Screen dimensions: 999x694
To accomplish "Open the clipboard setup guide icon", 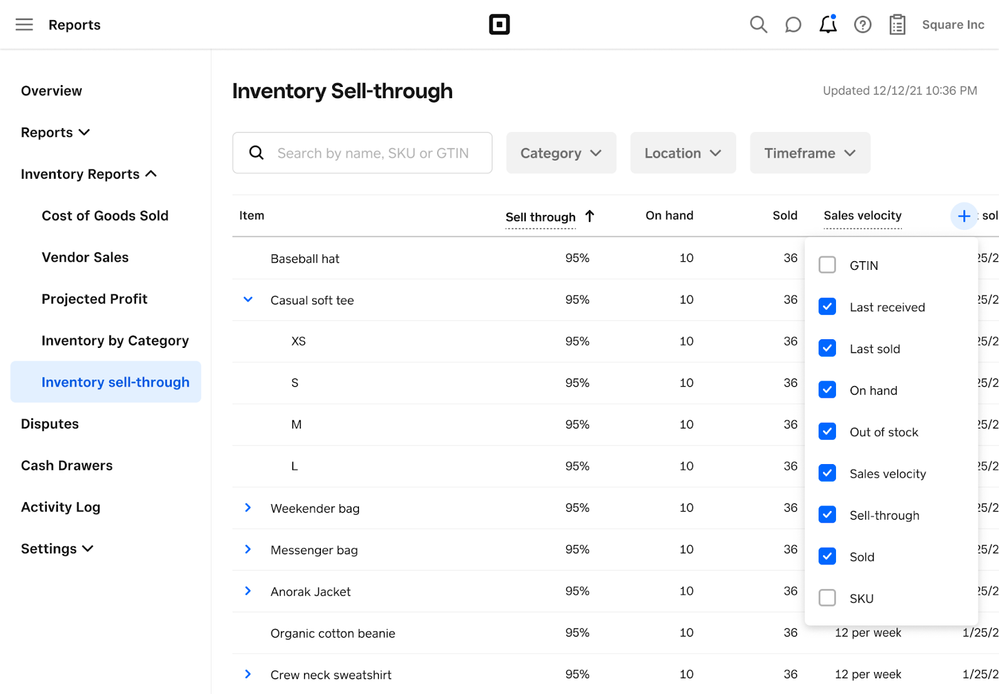I will [x=897, y=25].
